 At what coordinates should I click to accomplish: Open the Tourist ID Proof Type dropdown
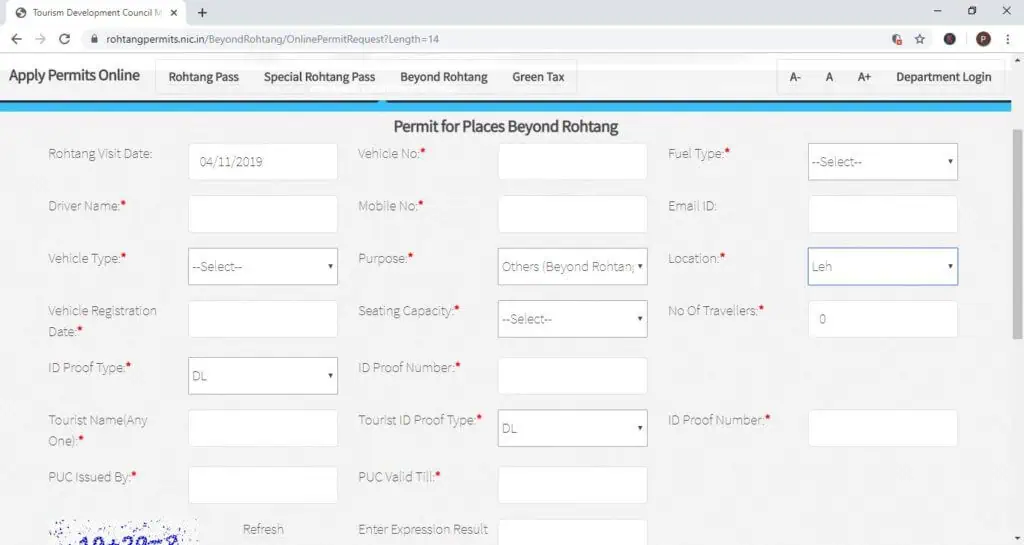coord(572,428)
